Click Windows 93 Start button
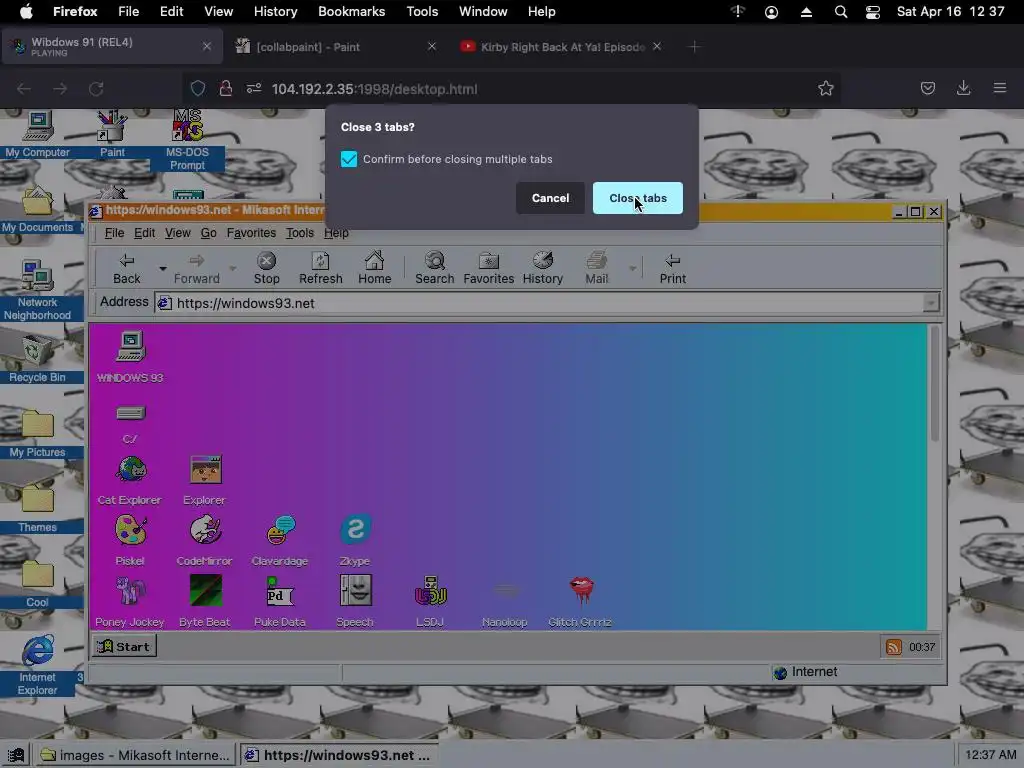Screen dimensions: 1024x768 tap(124, 647)
